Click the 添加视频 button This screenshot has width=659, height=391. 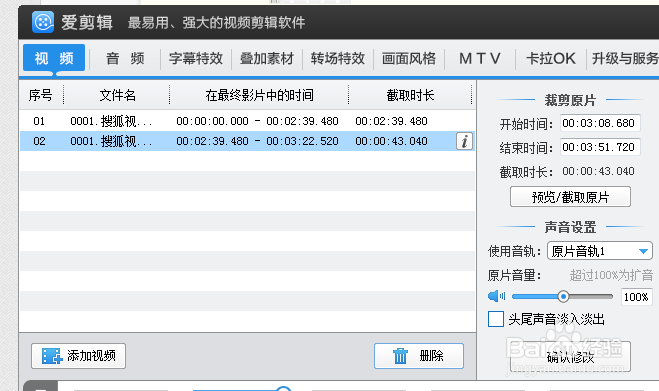78,356
